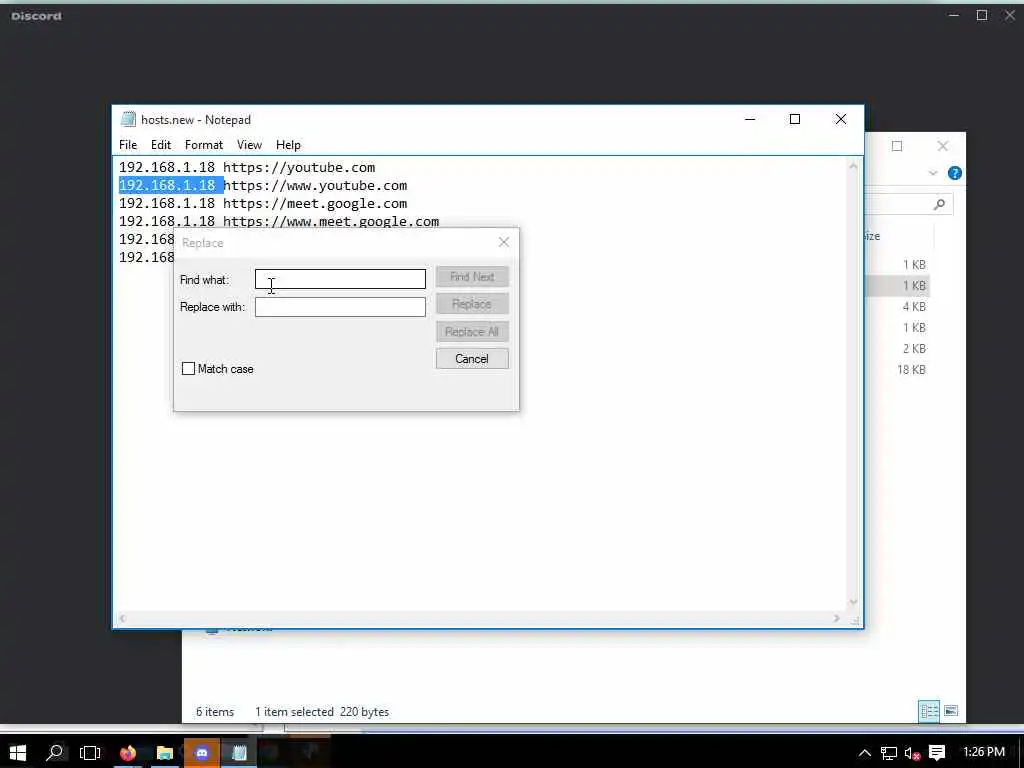The image size is (1024, 768).
Task: Minimize the Notepad window
Action: pos(750,119)
